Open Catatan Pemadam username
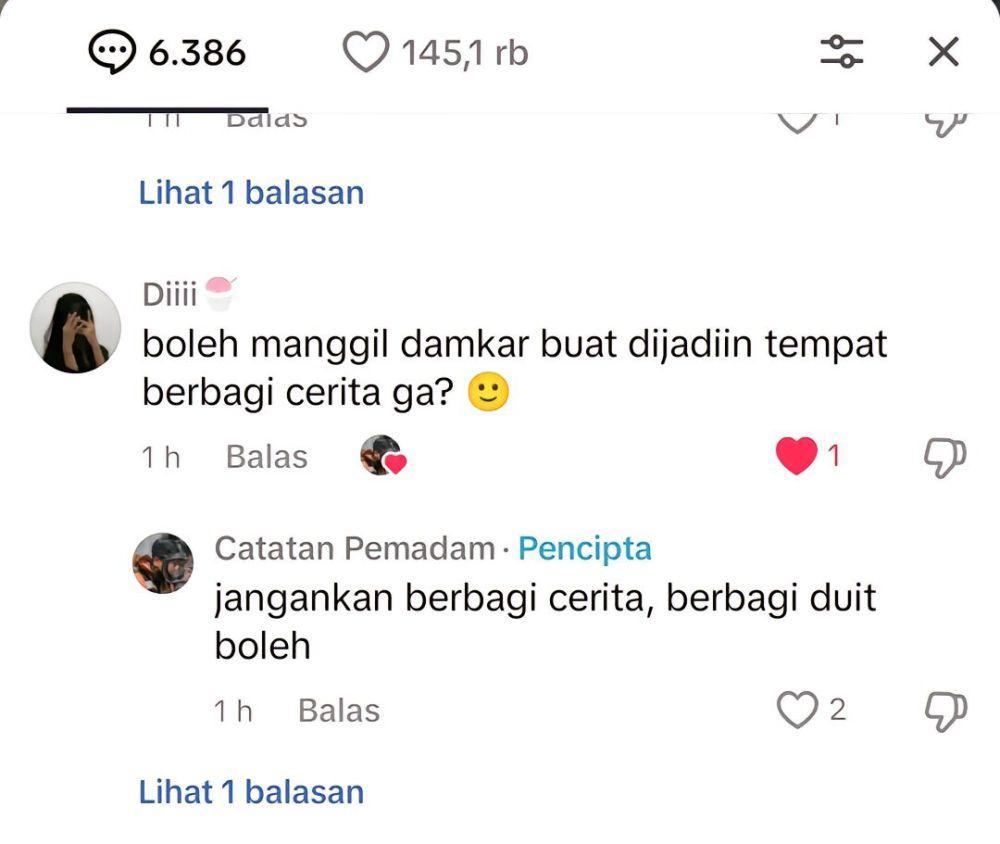The height and width of the screenshot is (844, 1000). 355,549
